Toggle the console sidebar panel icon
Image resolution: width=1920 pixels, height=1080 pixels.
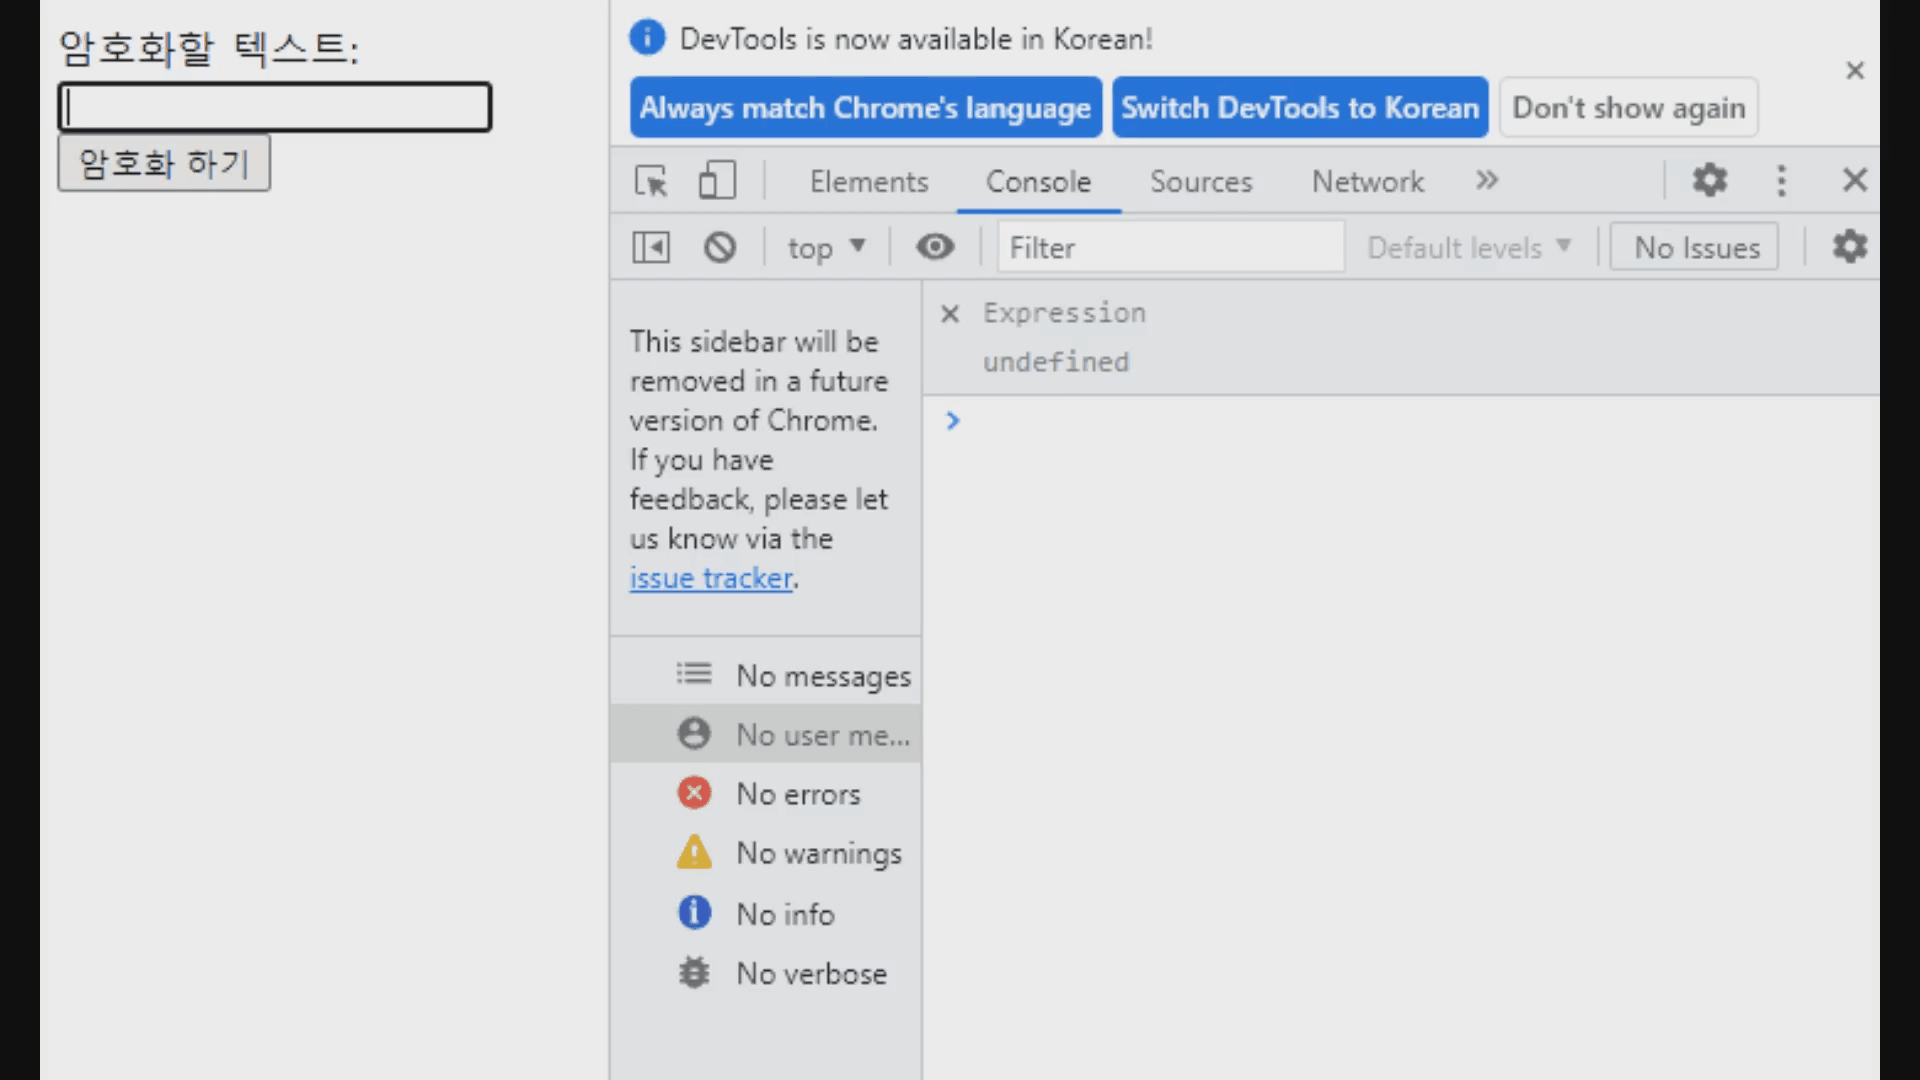tap(651, 247)
